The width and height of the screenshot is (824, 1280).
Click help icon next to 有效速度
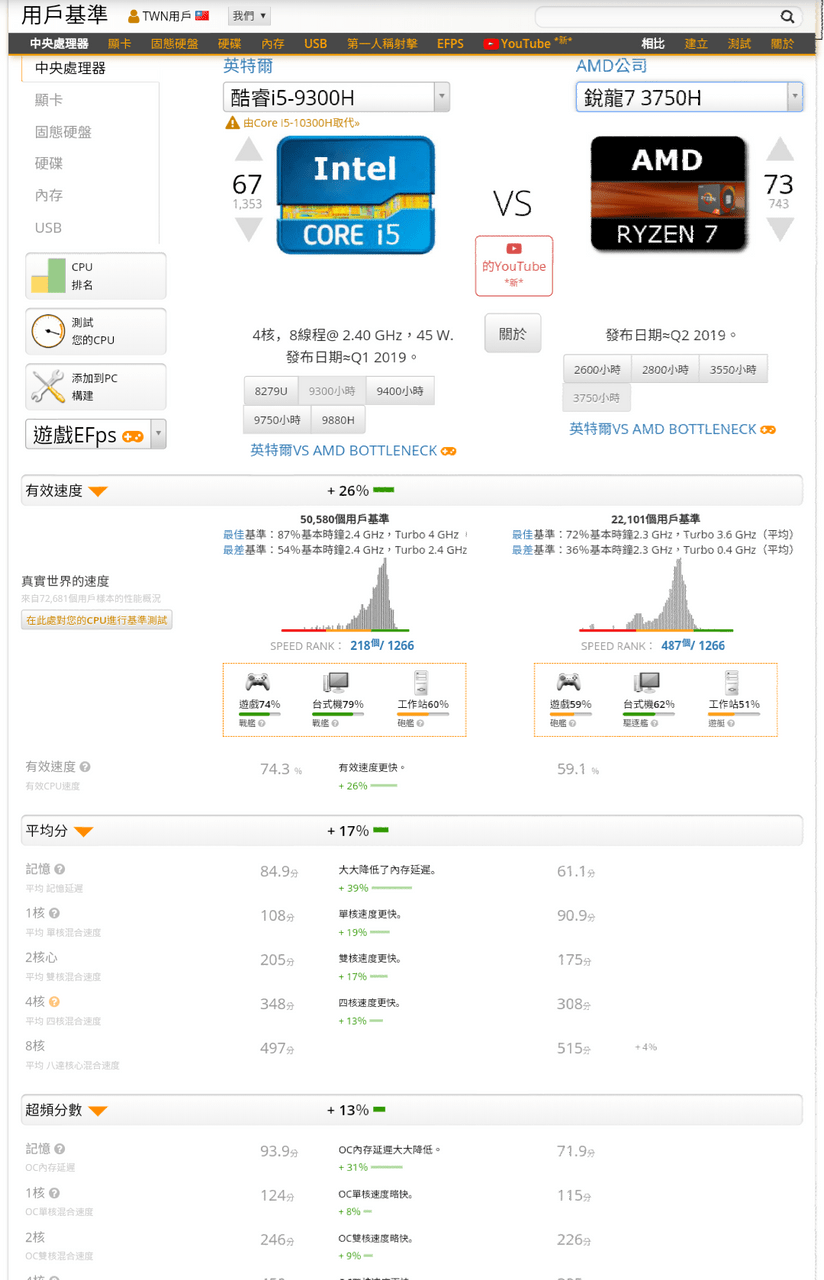(85, 767)
